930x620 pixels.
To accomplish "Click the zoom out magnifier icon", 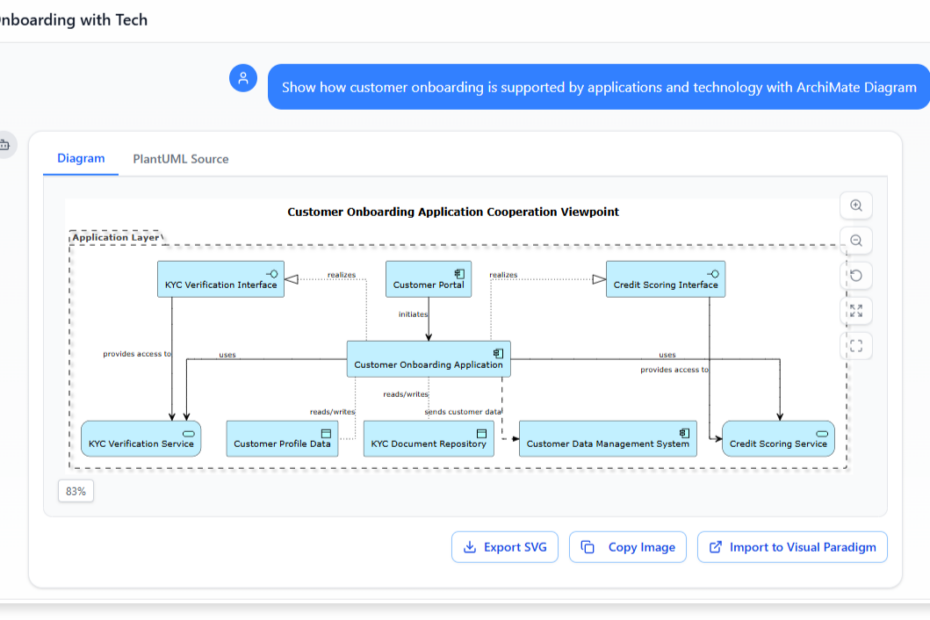I will pyautogui.click(x=856, y=241).
